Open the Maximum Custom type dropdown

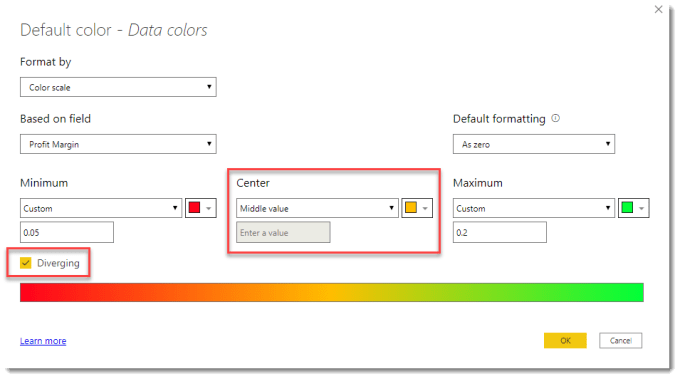click(x=534, y=208)
